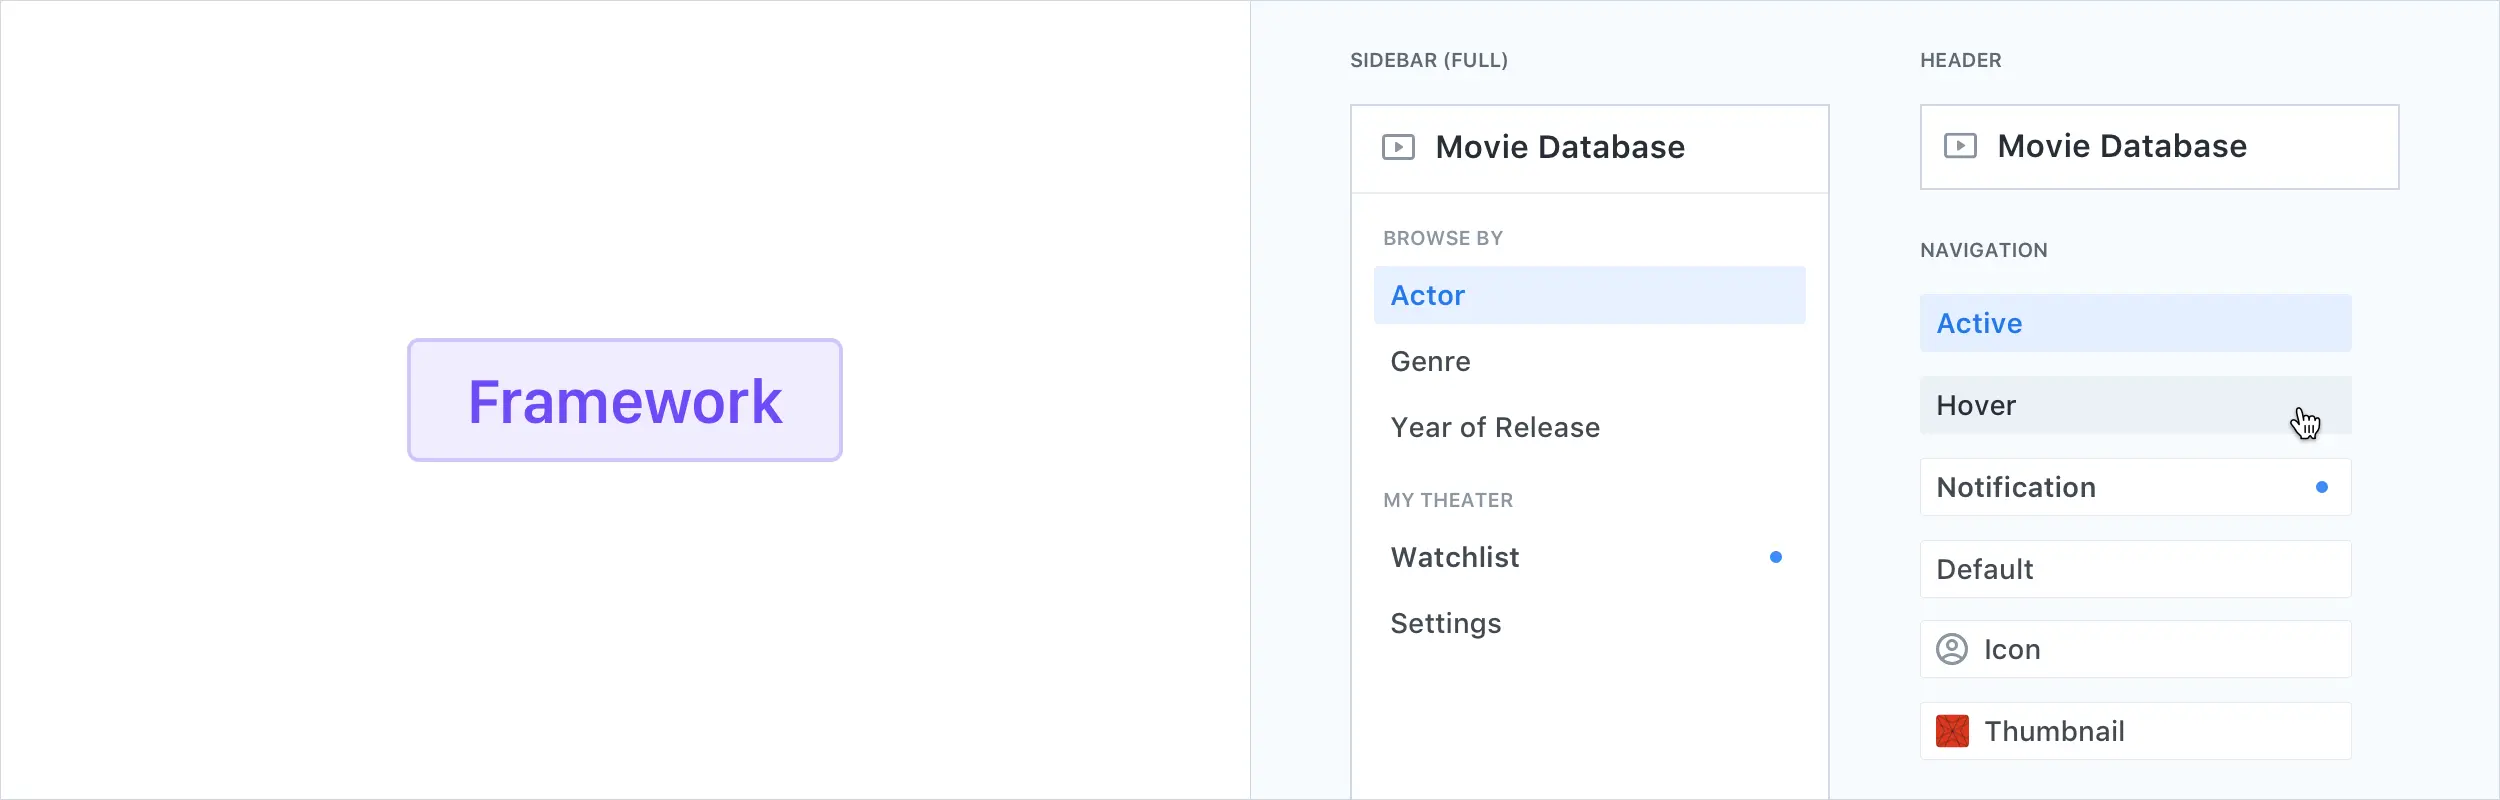Open the Notification navigation item

click(x=2016, y=488)
